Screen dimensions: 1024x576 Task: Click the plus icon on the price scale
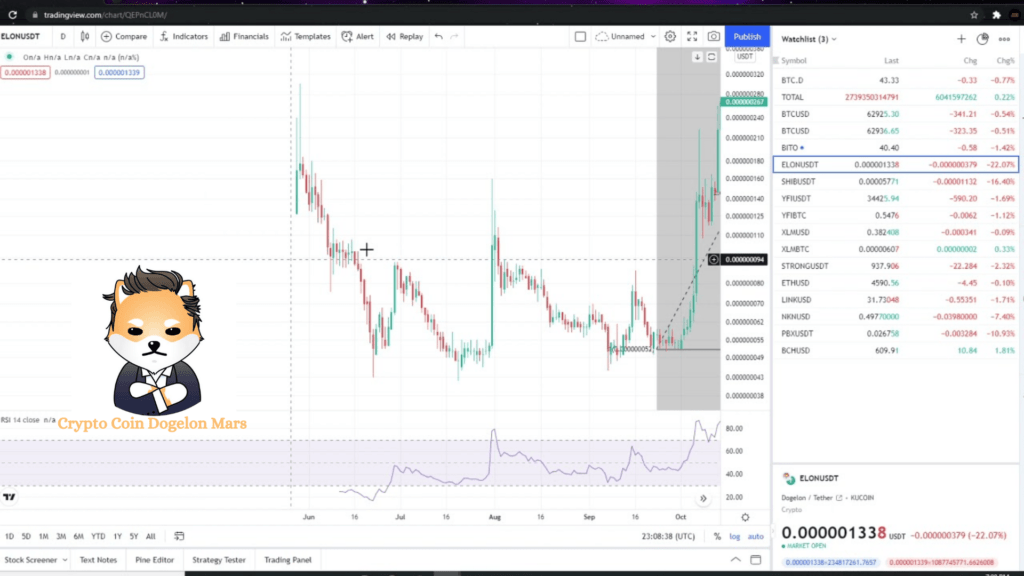[x=714, y=260]
